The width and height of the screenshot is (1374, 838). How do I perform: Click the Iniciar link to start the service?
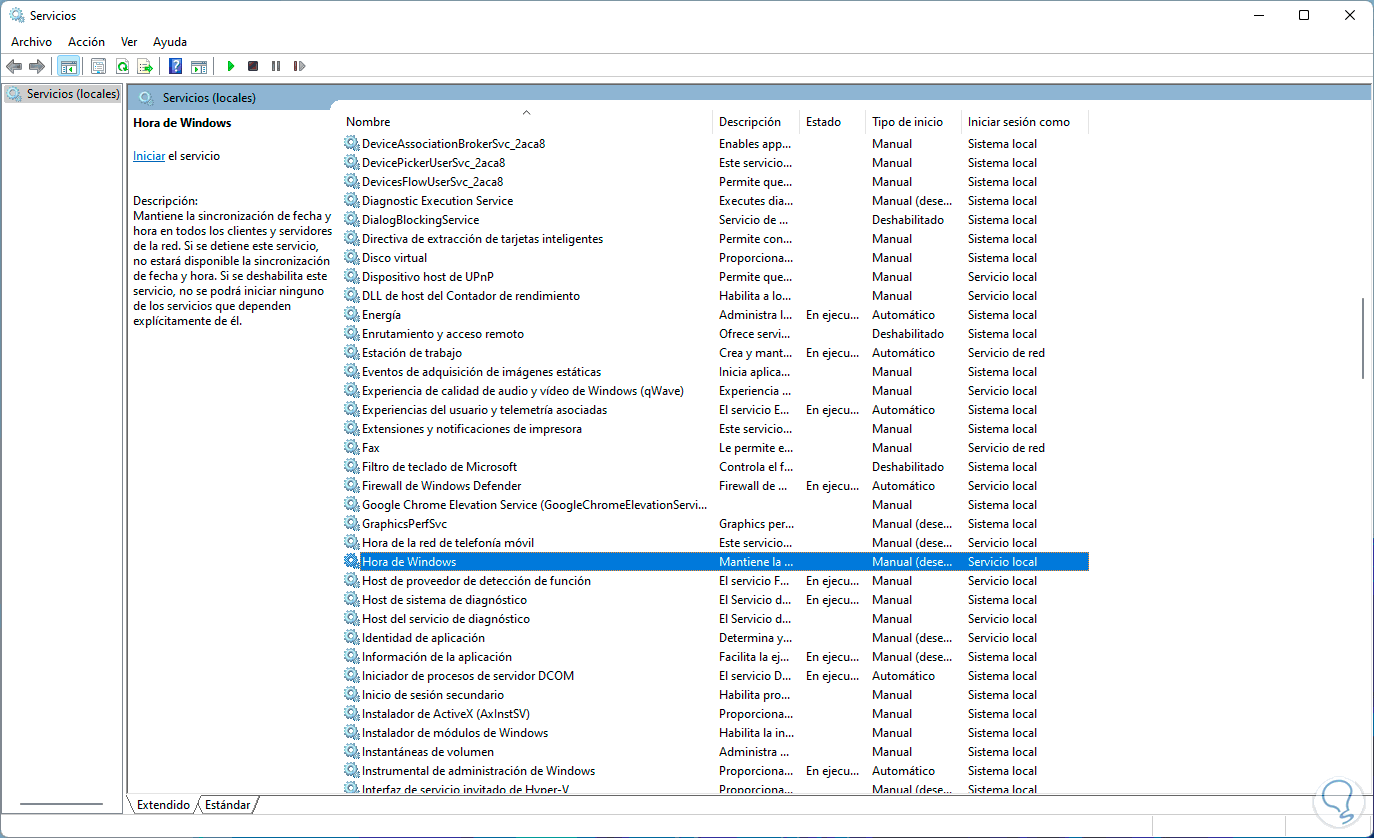click(149, 156)
